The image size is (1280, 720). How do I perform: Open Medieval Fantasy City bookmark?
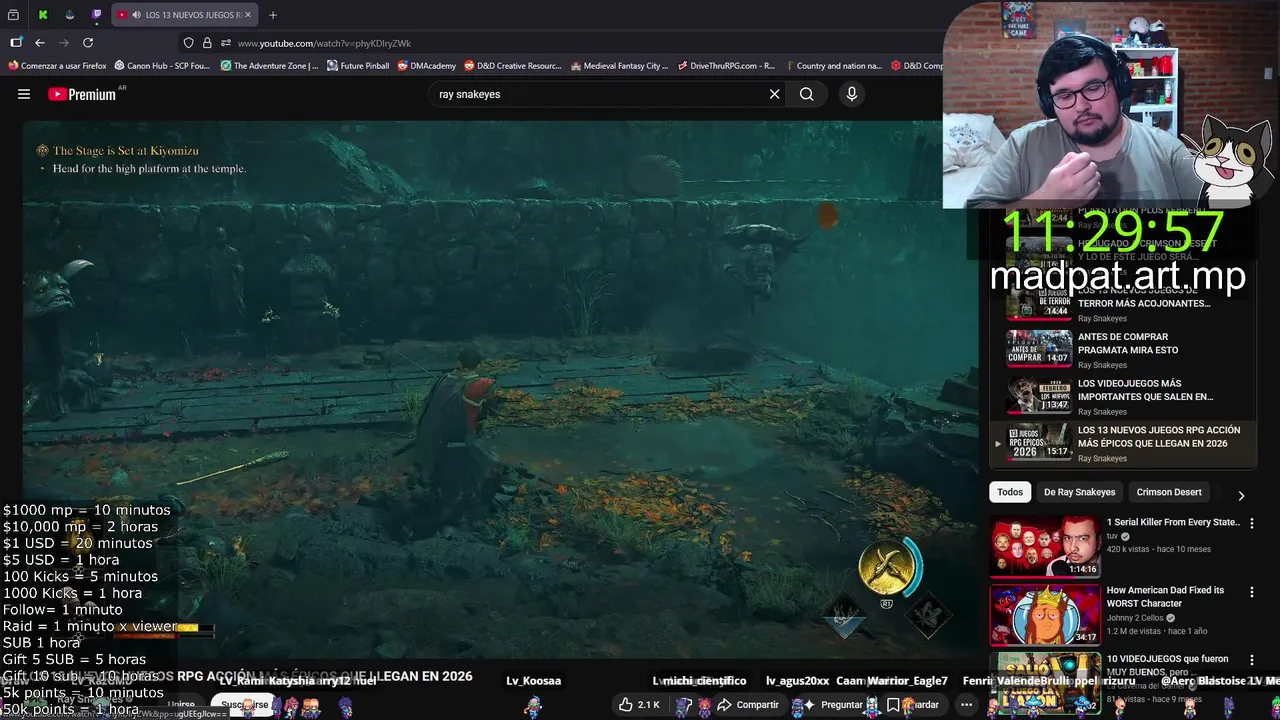(x=619, y=66)
